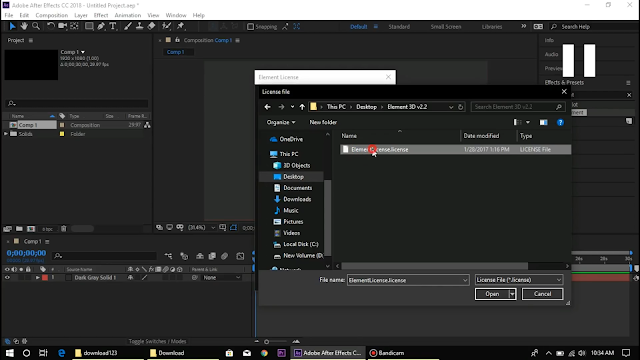Screen dimensions: 640x360
Task: Enable the Snapping checkbox
Action: pos(250,27)
